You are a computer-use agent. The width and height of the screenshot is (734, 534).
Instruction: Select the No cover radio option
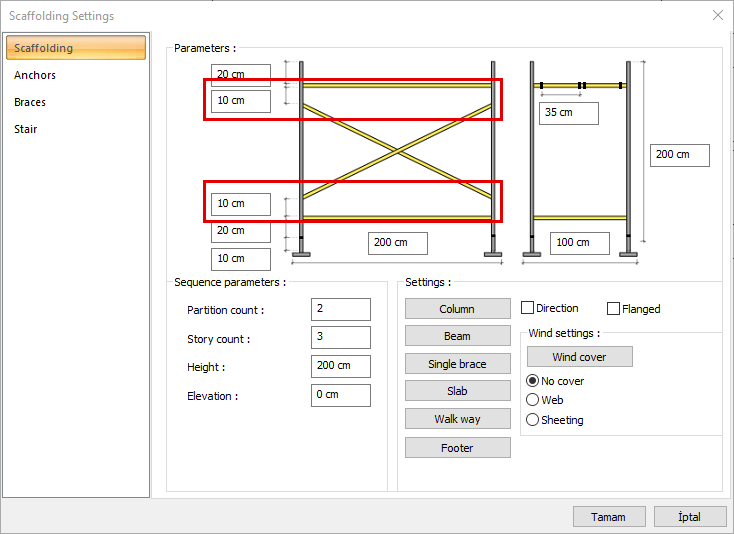[532, 381]
